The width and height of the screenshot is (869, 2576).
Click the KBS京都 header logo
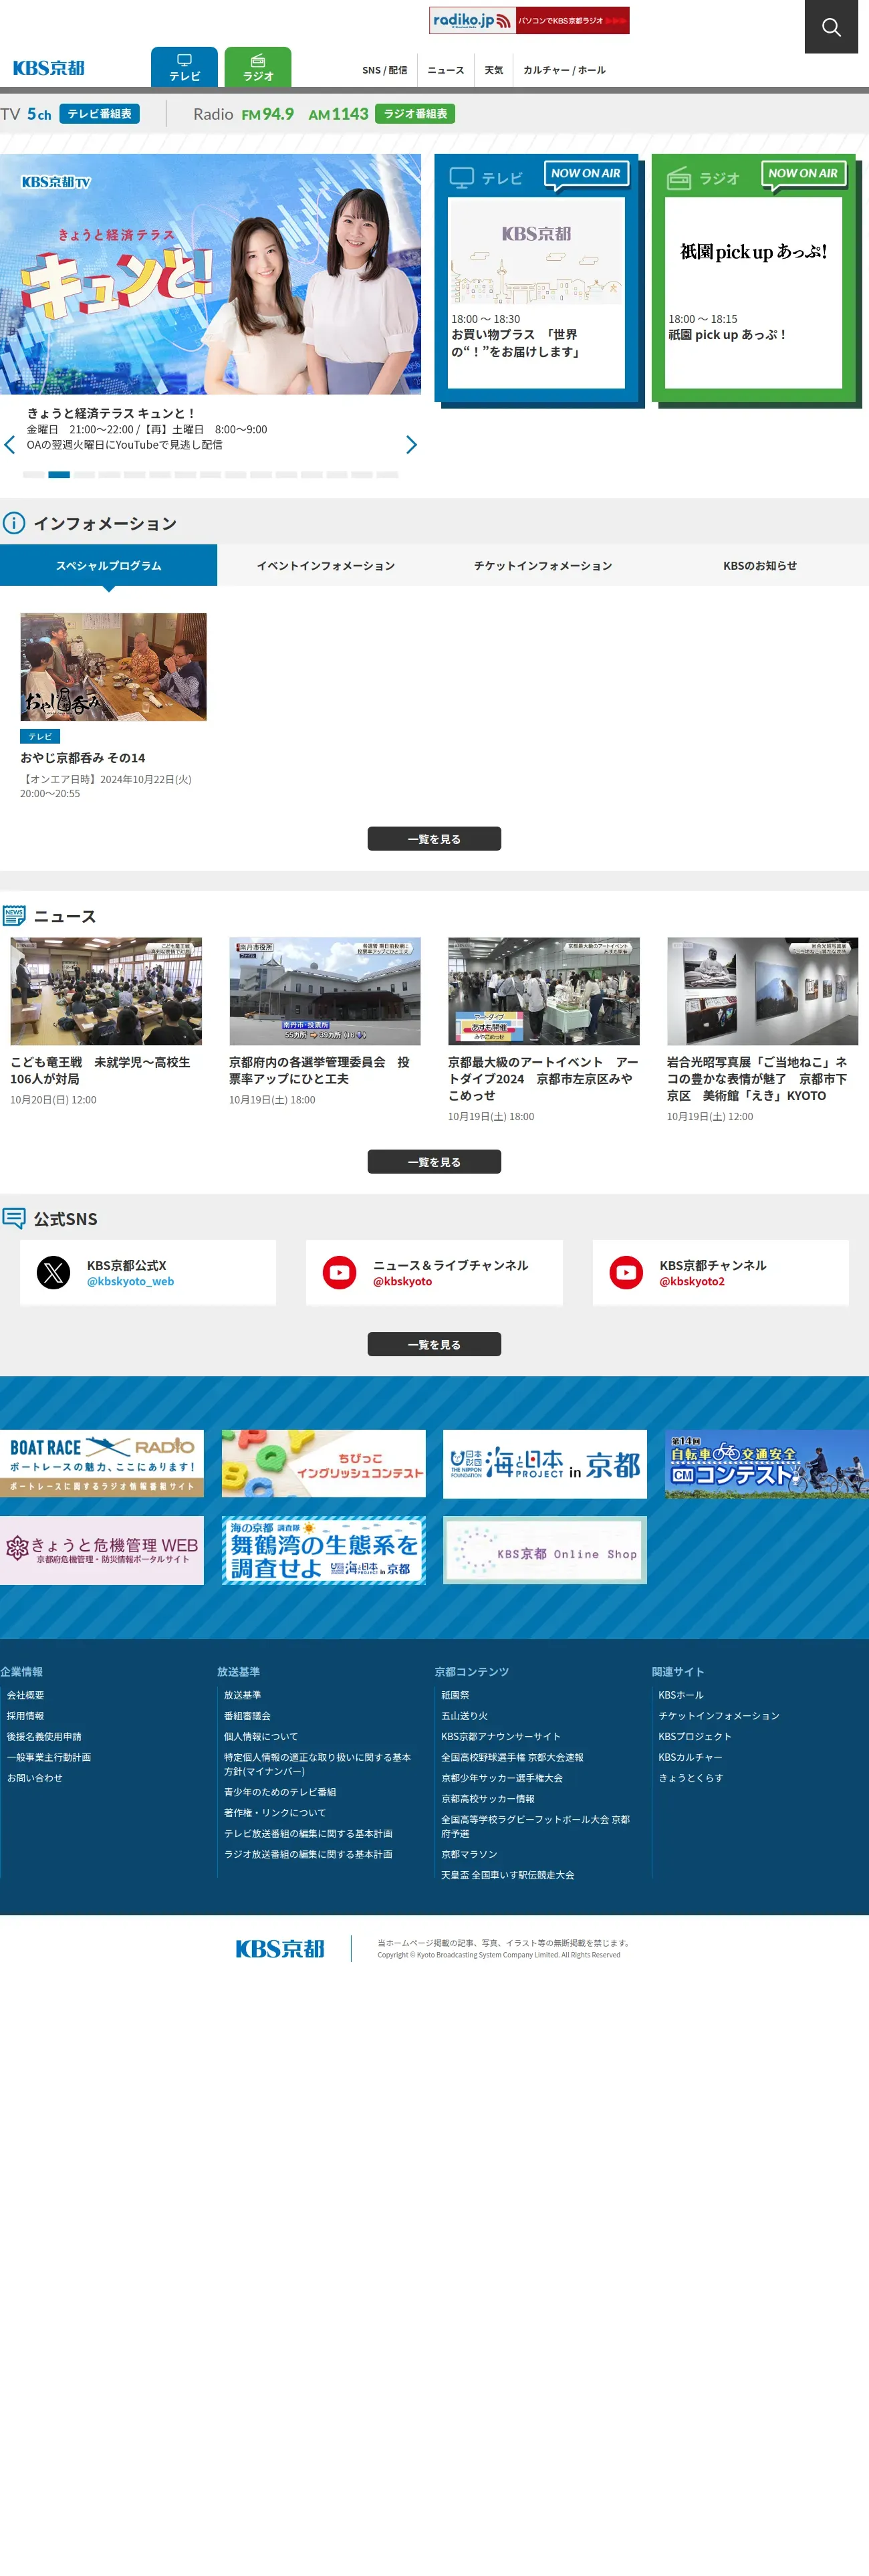click(49, 68)
